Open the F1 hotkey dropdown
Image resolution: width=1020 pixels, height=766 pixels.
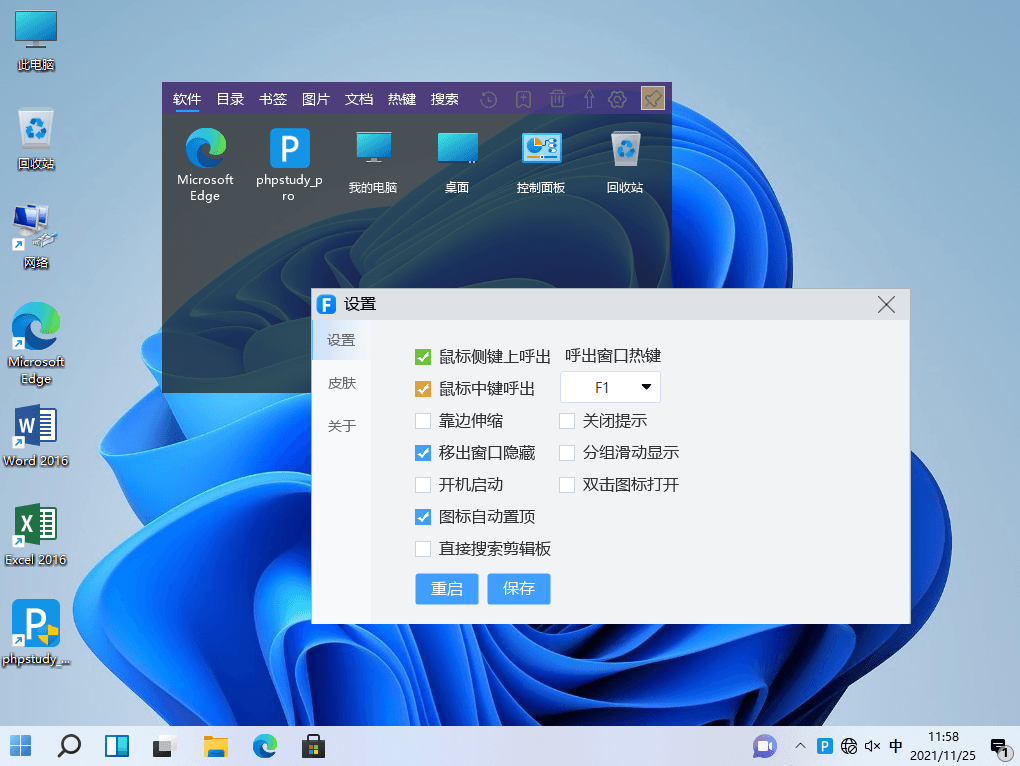[610, 388]
